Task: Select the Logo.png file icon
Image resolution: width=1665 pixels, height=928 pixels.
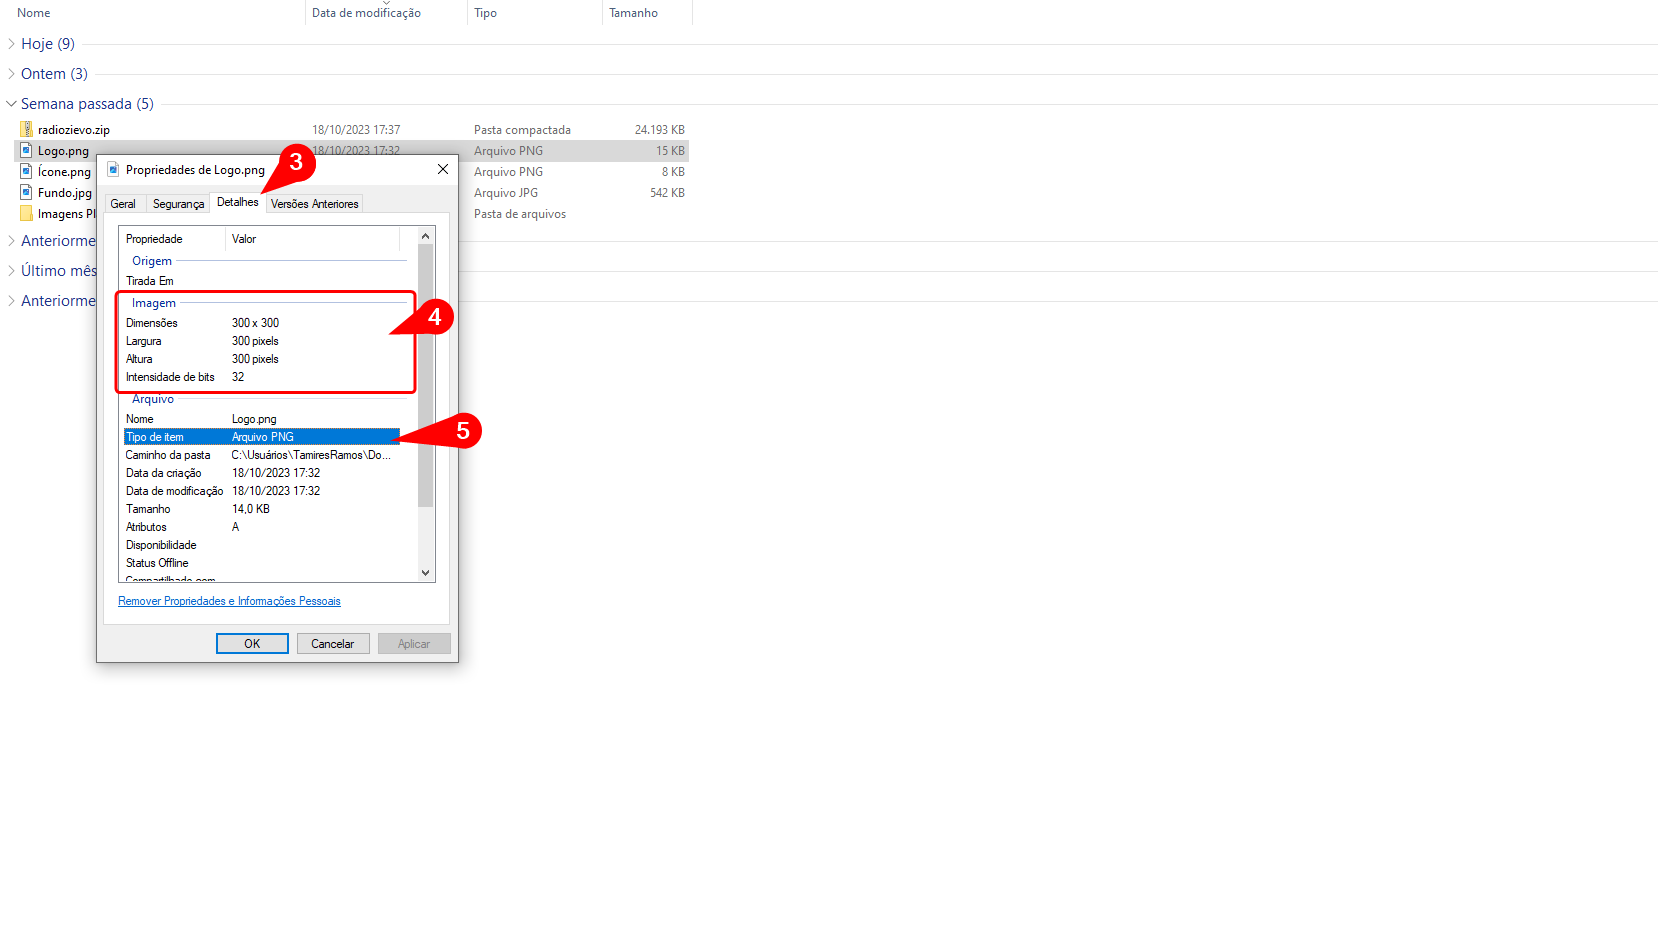Action: (x=27, y=150)
